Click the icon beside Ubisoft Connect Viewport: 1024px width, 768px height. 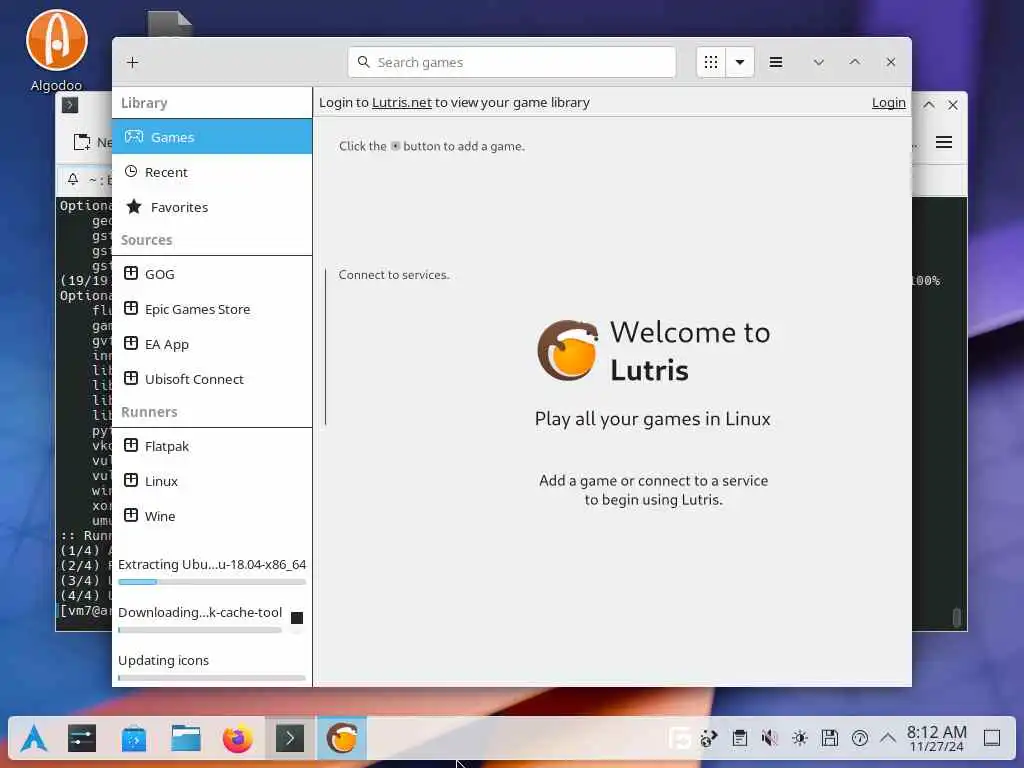tap(131, 378)
